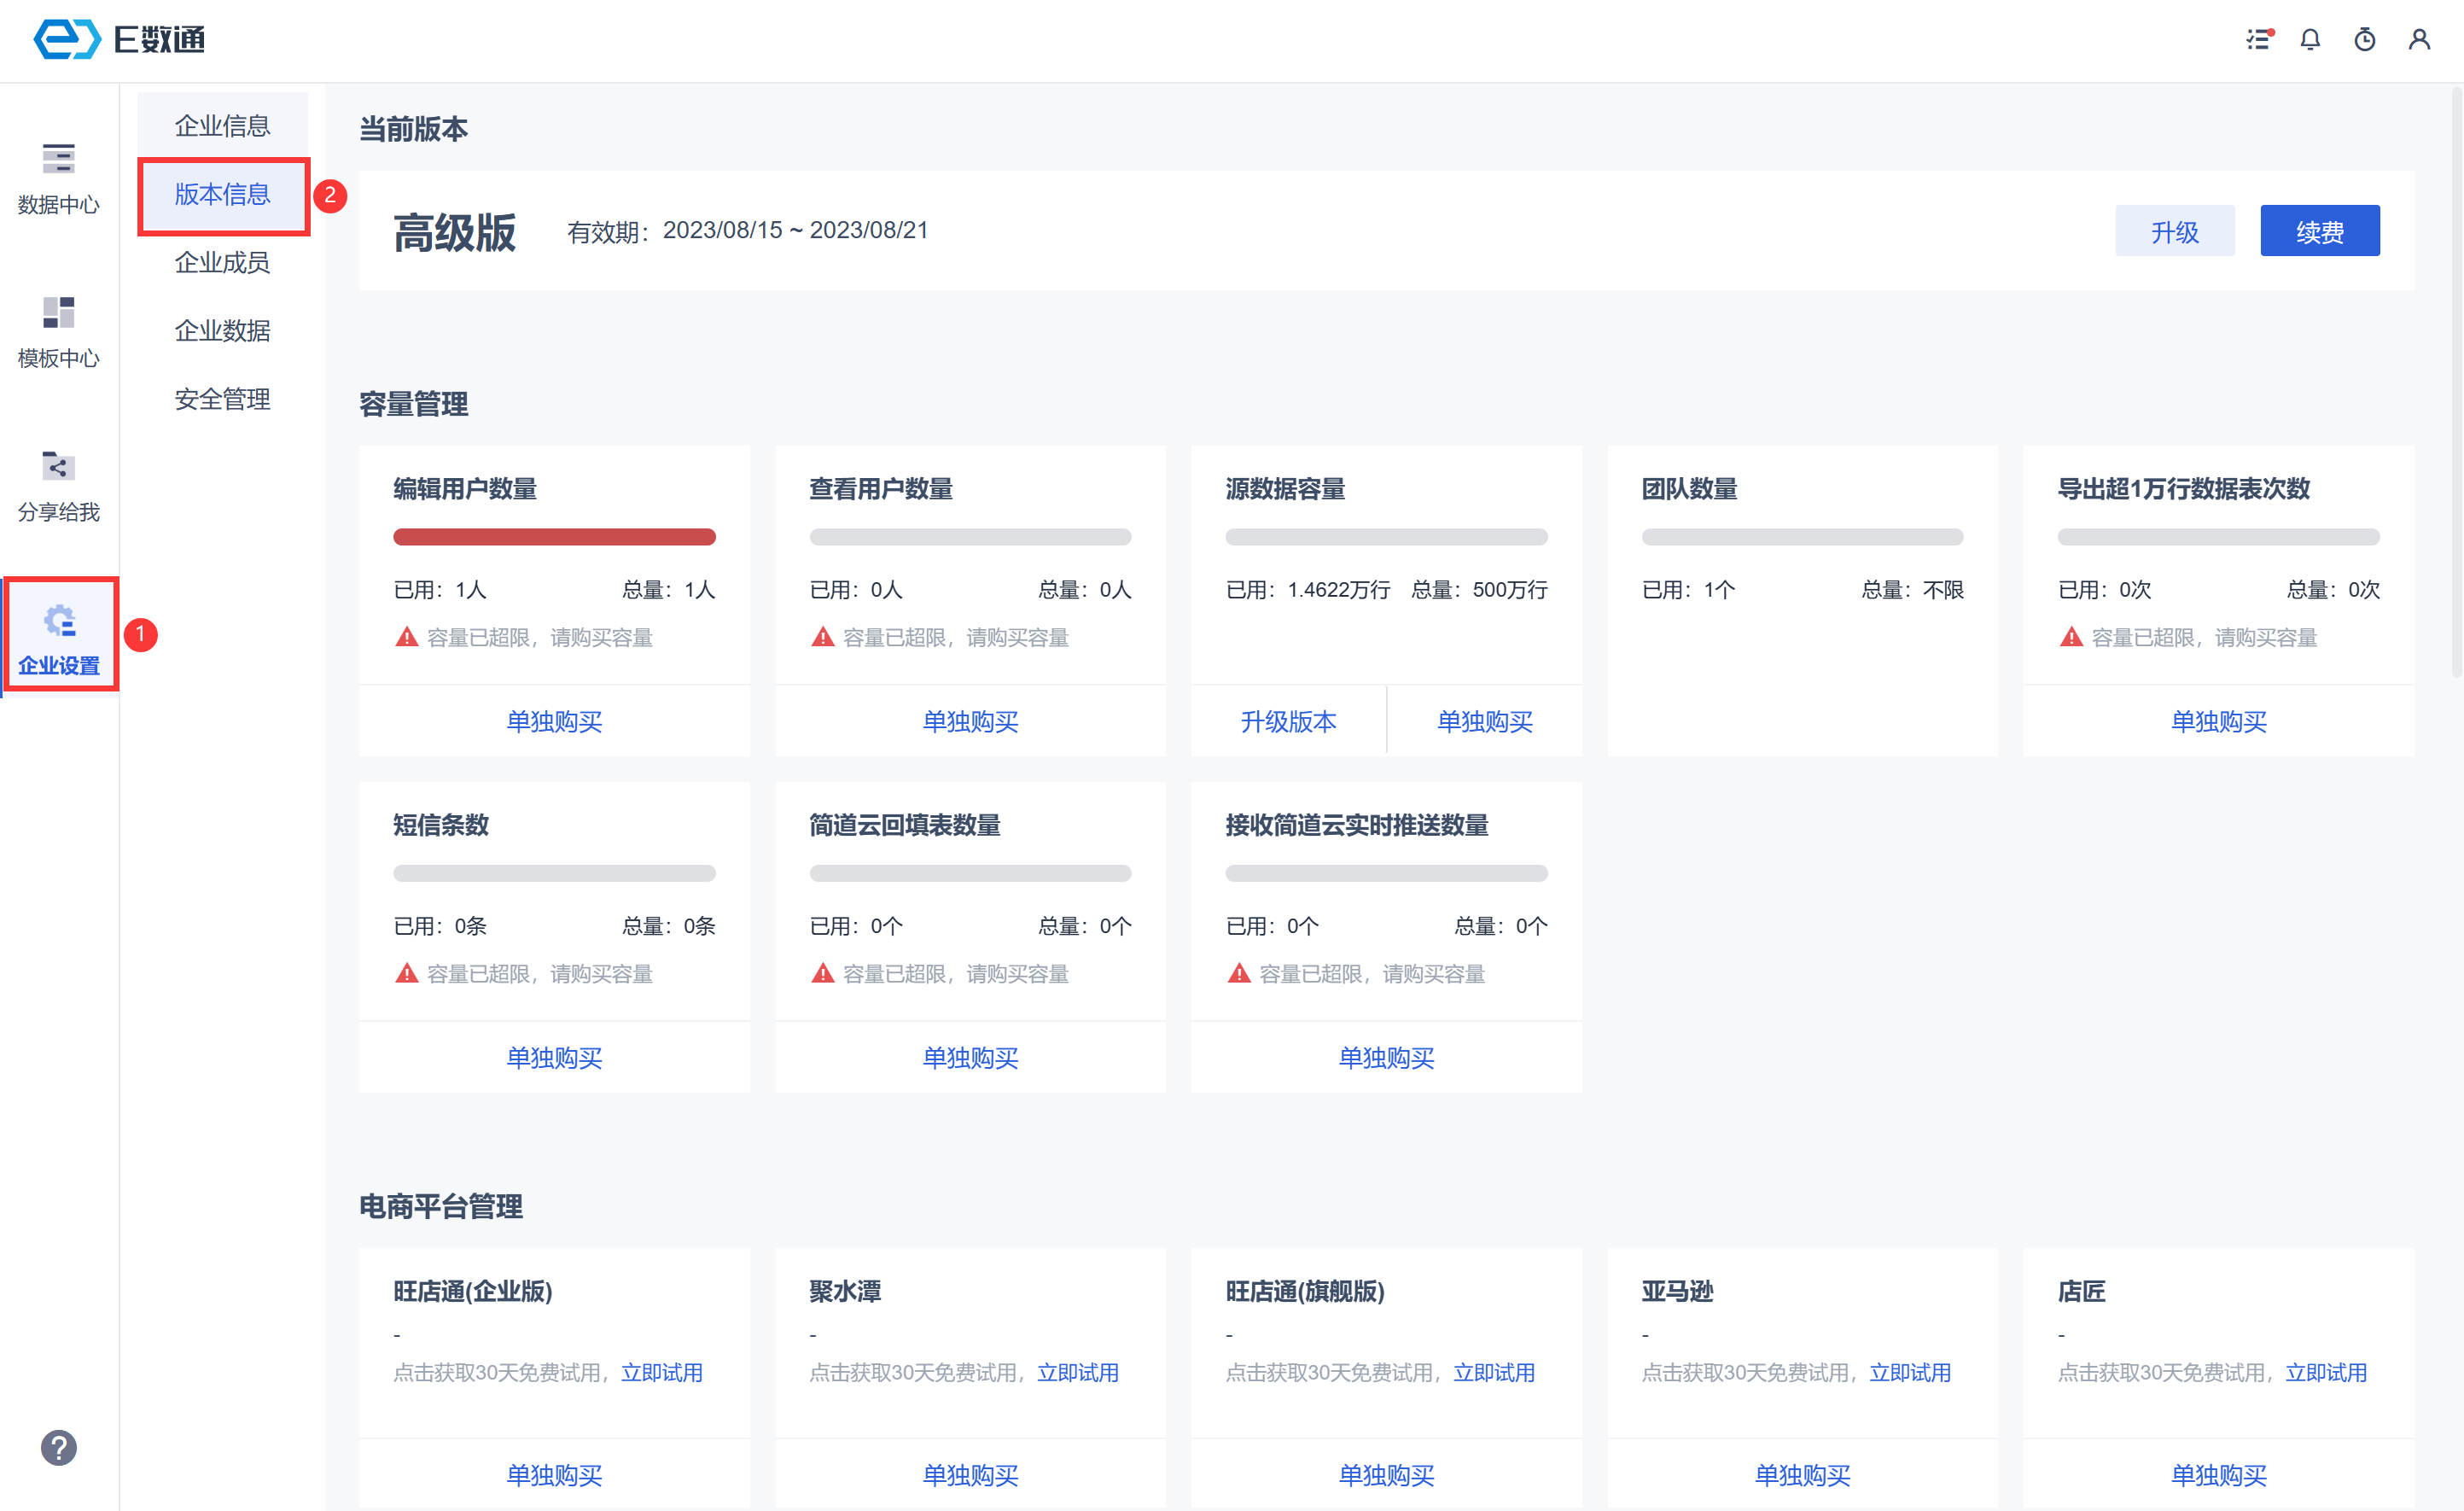The height and width of the screenshot is (1511, 2464).
Task: Open the user profile icon
Action: click(2419, 39)
